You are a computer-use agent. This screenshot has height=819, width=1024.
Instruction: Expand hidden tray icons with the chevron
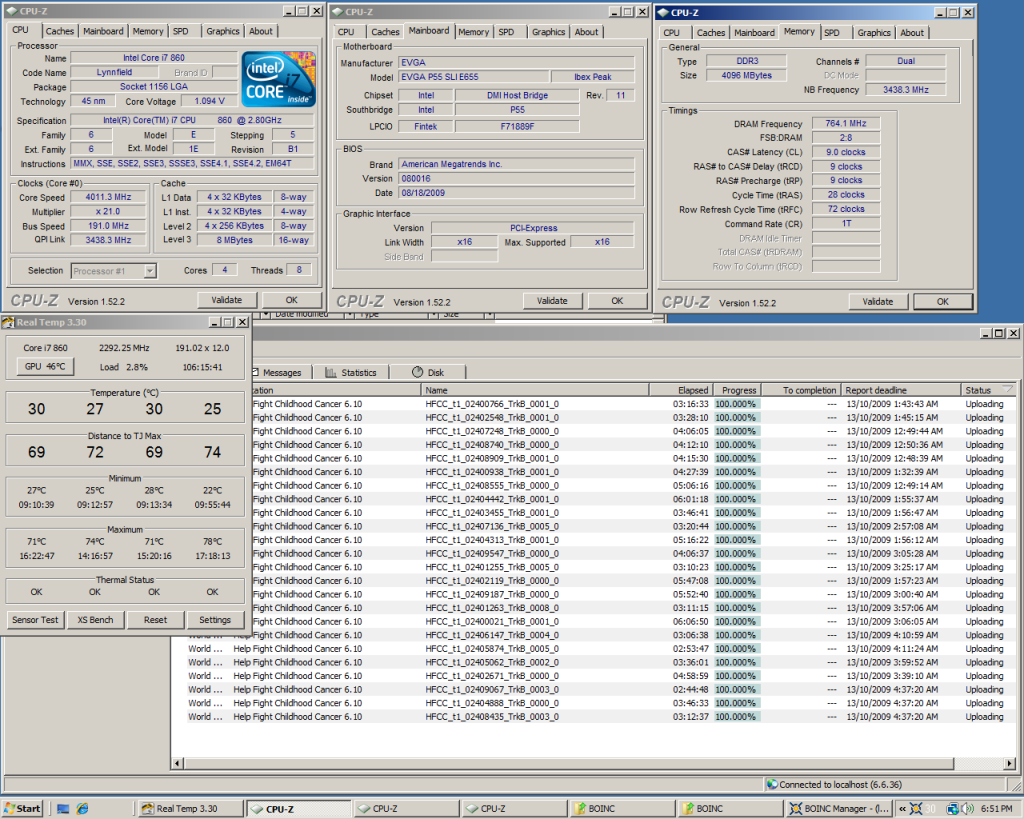903,809
